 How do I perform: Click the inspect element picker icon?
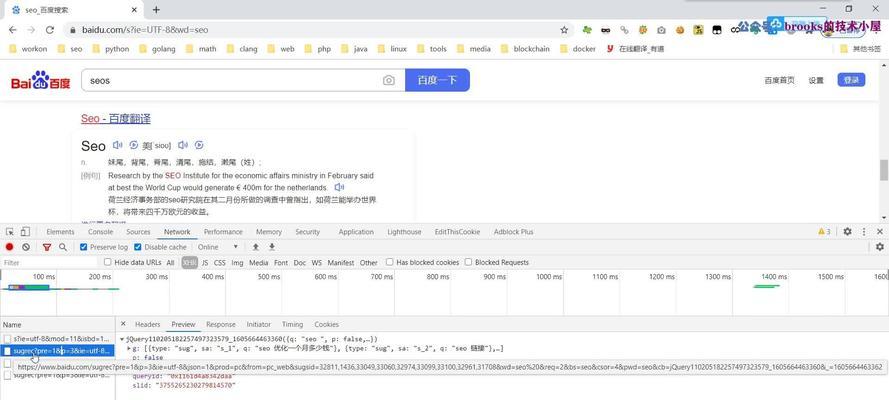pyautogui.click(x=10, y=232)
